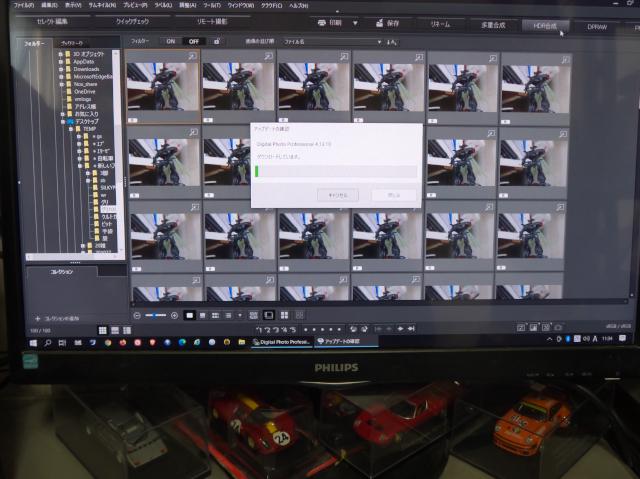Viewport: 640px width, 479px height.
Task: Select the アドレス帳 folder
Action: pyautogui.click(x=85, y=106)
